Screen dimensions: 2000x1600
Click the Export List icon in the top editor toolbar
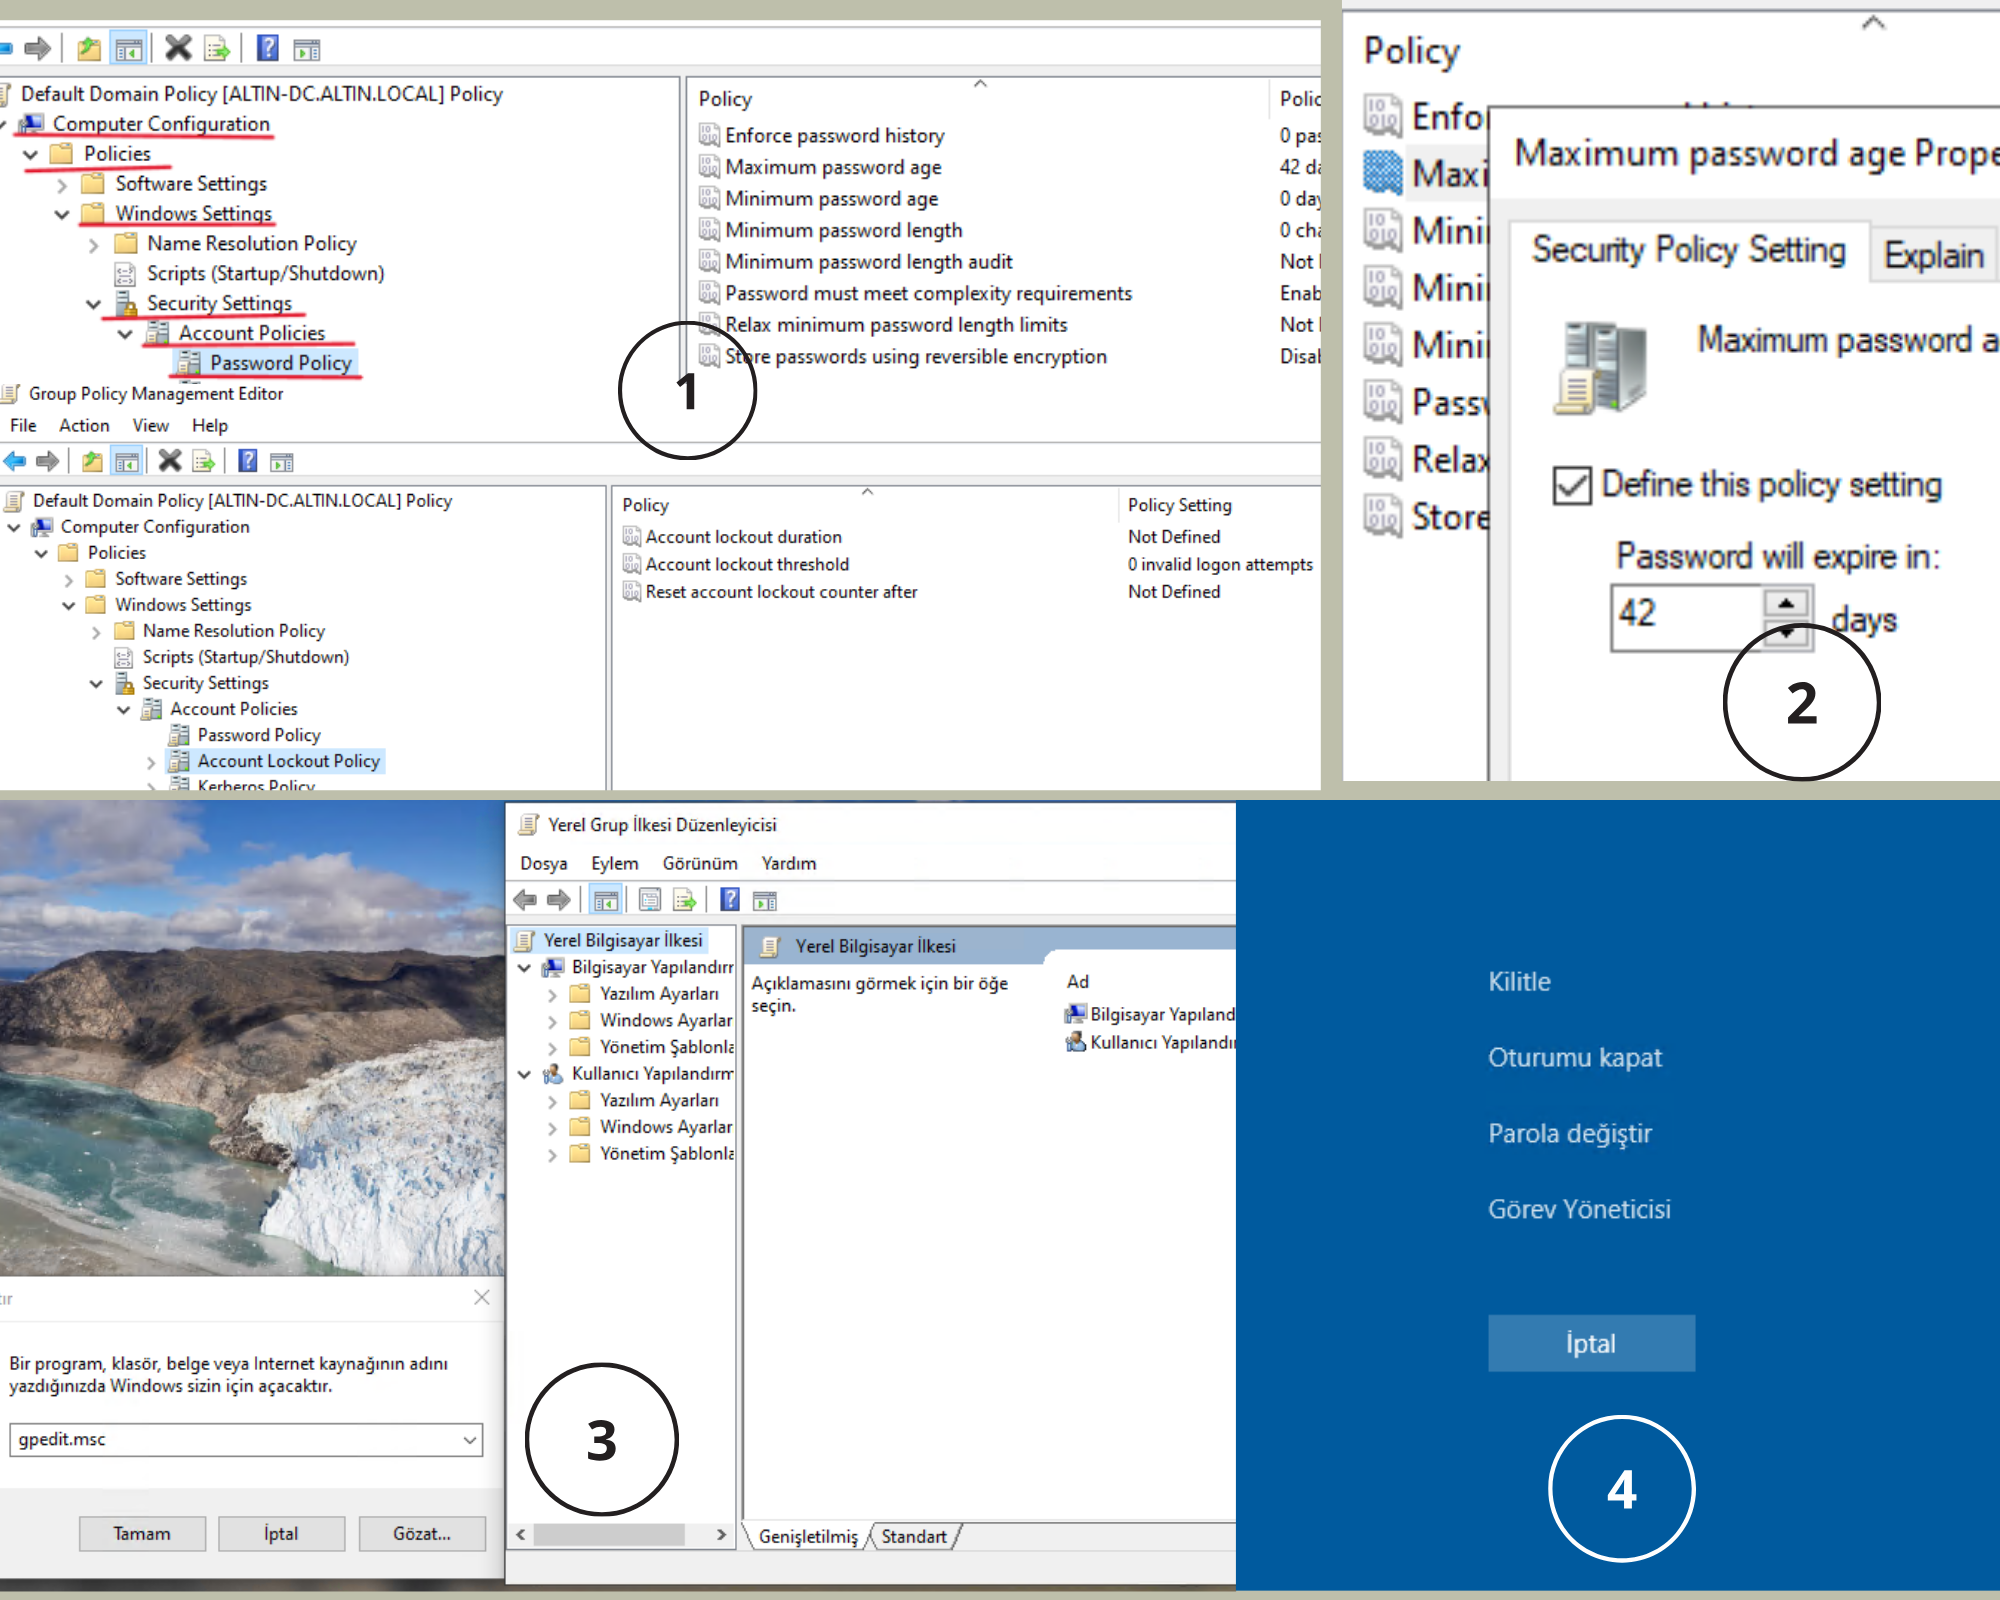pos(217,48)
